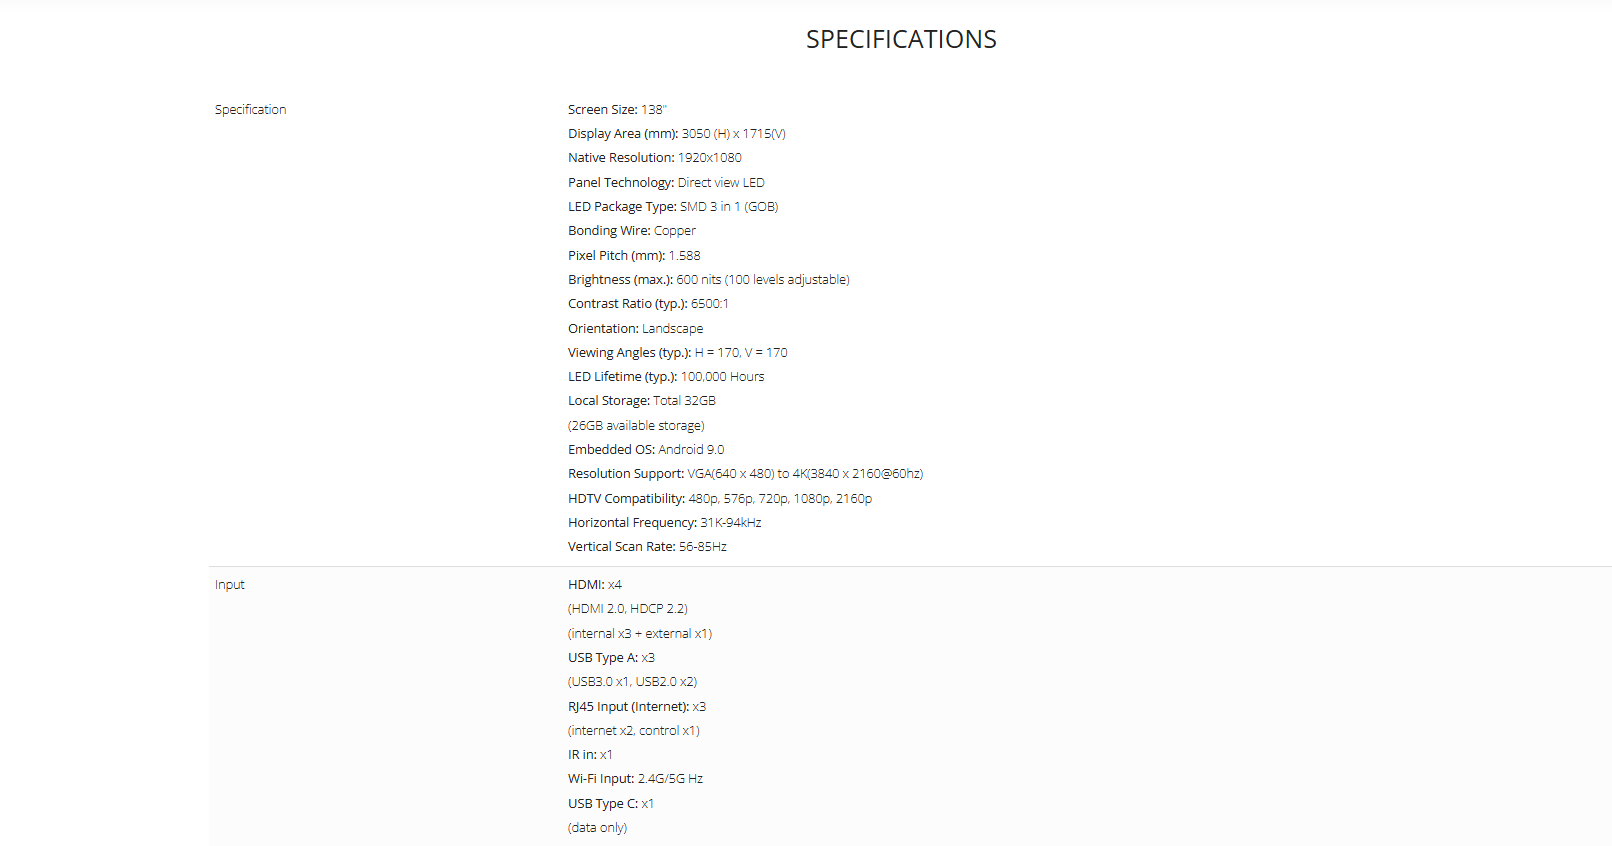Click the Pixel Pitch 1.588 entry

(x=634, y=256)
